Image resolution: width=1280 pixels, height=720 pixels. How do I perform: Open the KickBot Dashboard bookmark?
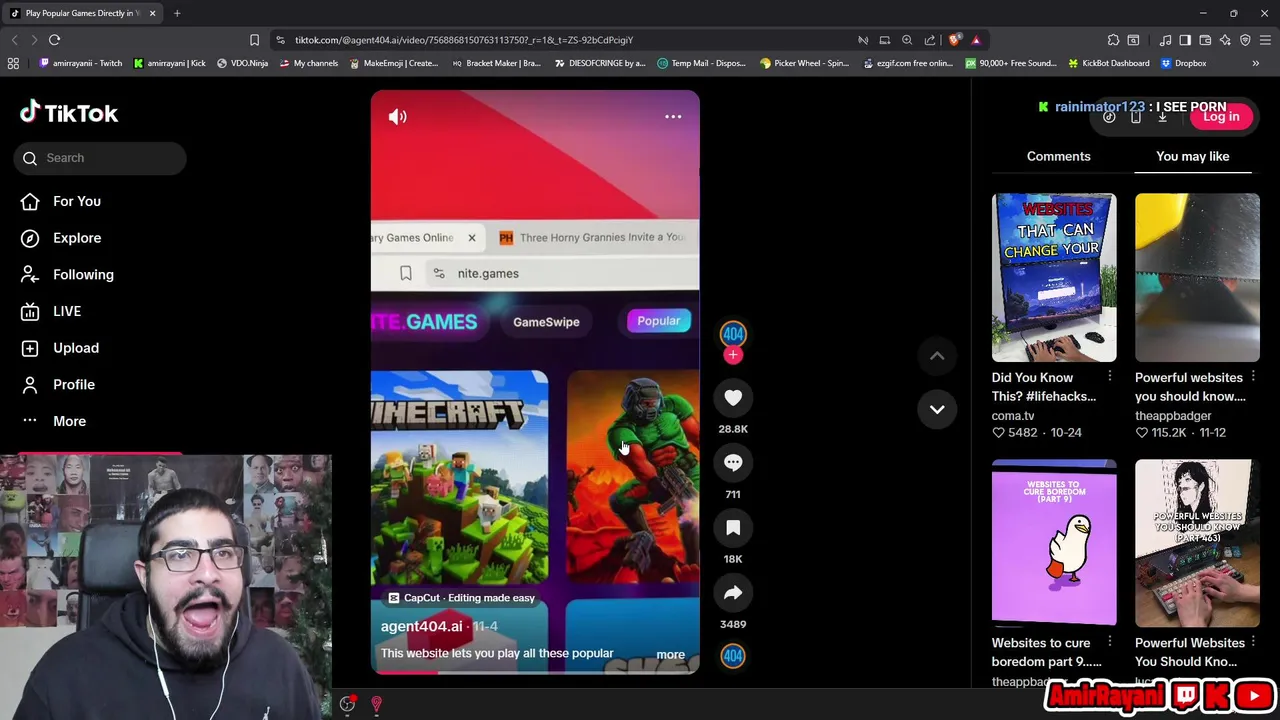1108,63
